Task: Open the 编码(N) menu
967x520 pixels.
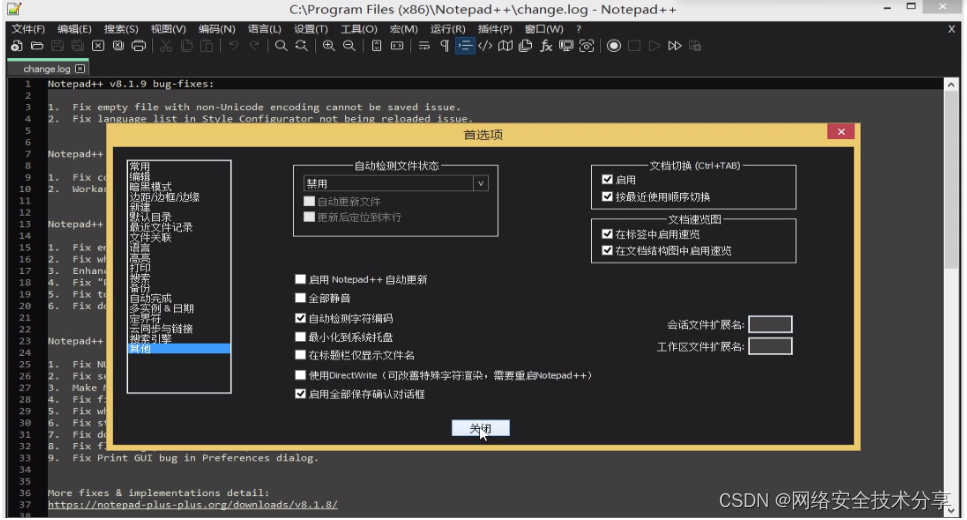Action: [x=217, y=29]
